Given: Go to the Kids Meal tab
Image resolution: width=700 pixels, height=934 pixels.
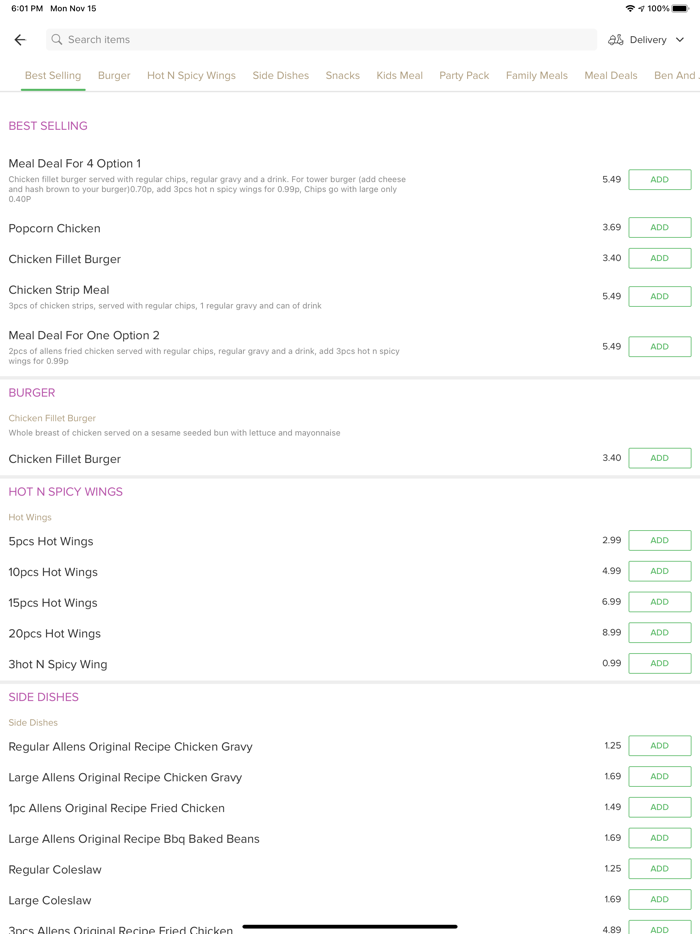Looking at the screenshot, I should [x=399, y=75].
